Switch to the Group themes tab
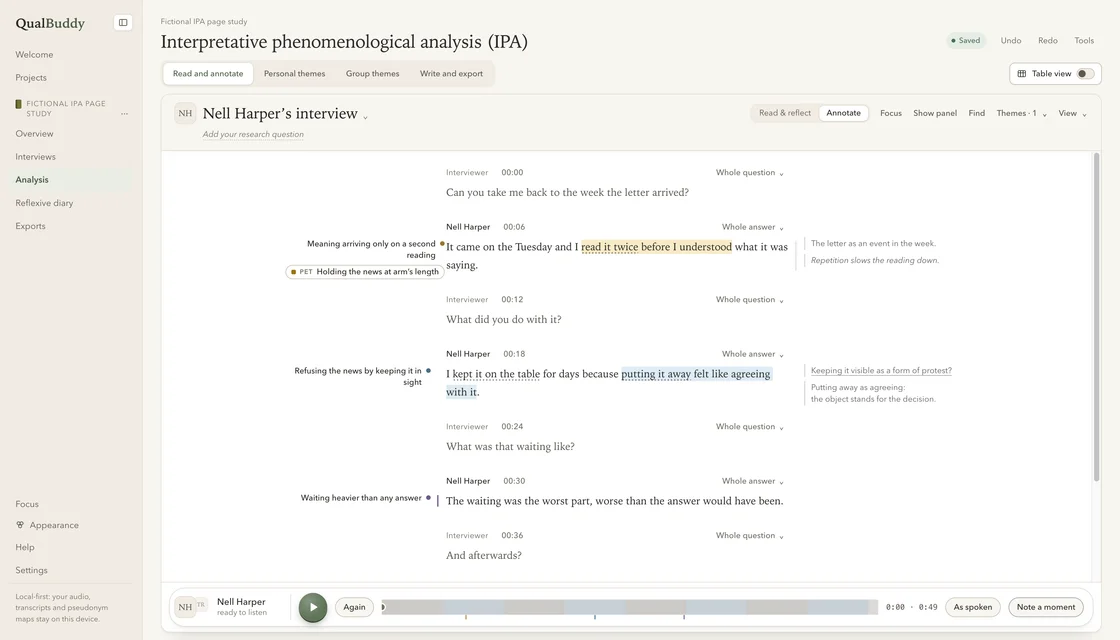This screenshot has width=1120, height=640. coord(372,74)
